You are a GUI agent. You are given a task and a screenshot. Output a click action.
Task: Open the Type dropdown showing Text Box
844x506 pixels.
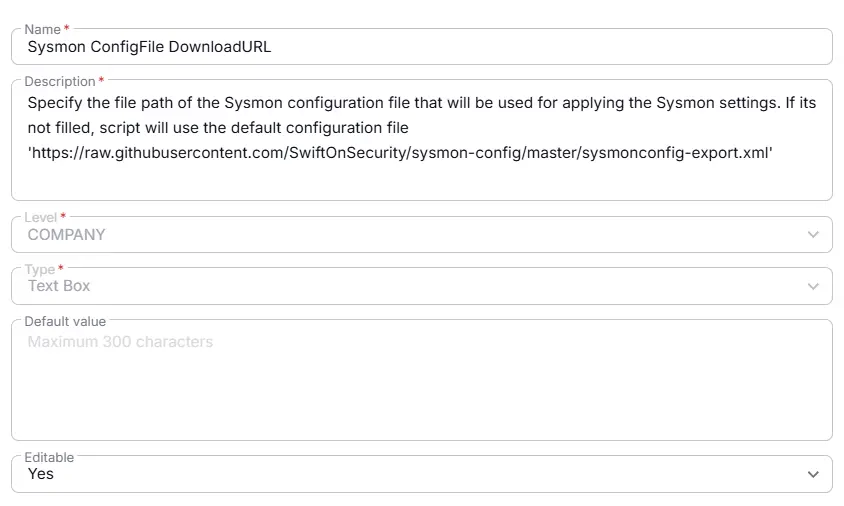400,286
